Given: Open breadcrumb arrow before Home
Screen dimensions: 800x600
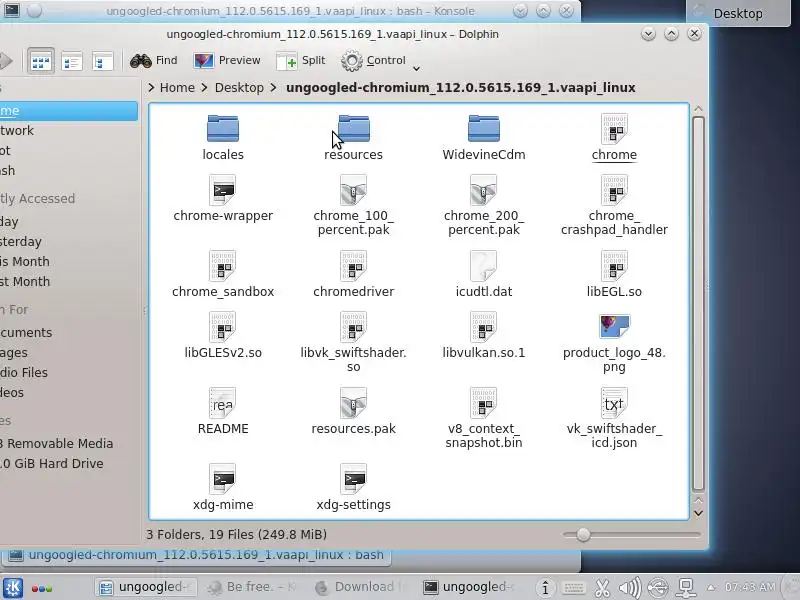Looking at the screenshot, I should click(x=151, y=88).
